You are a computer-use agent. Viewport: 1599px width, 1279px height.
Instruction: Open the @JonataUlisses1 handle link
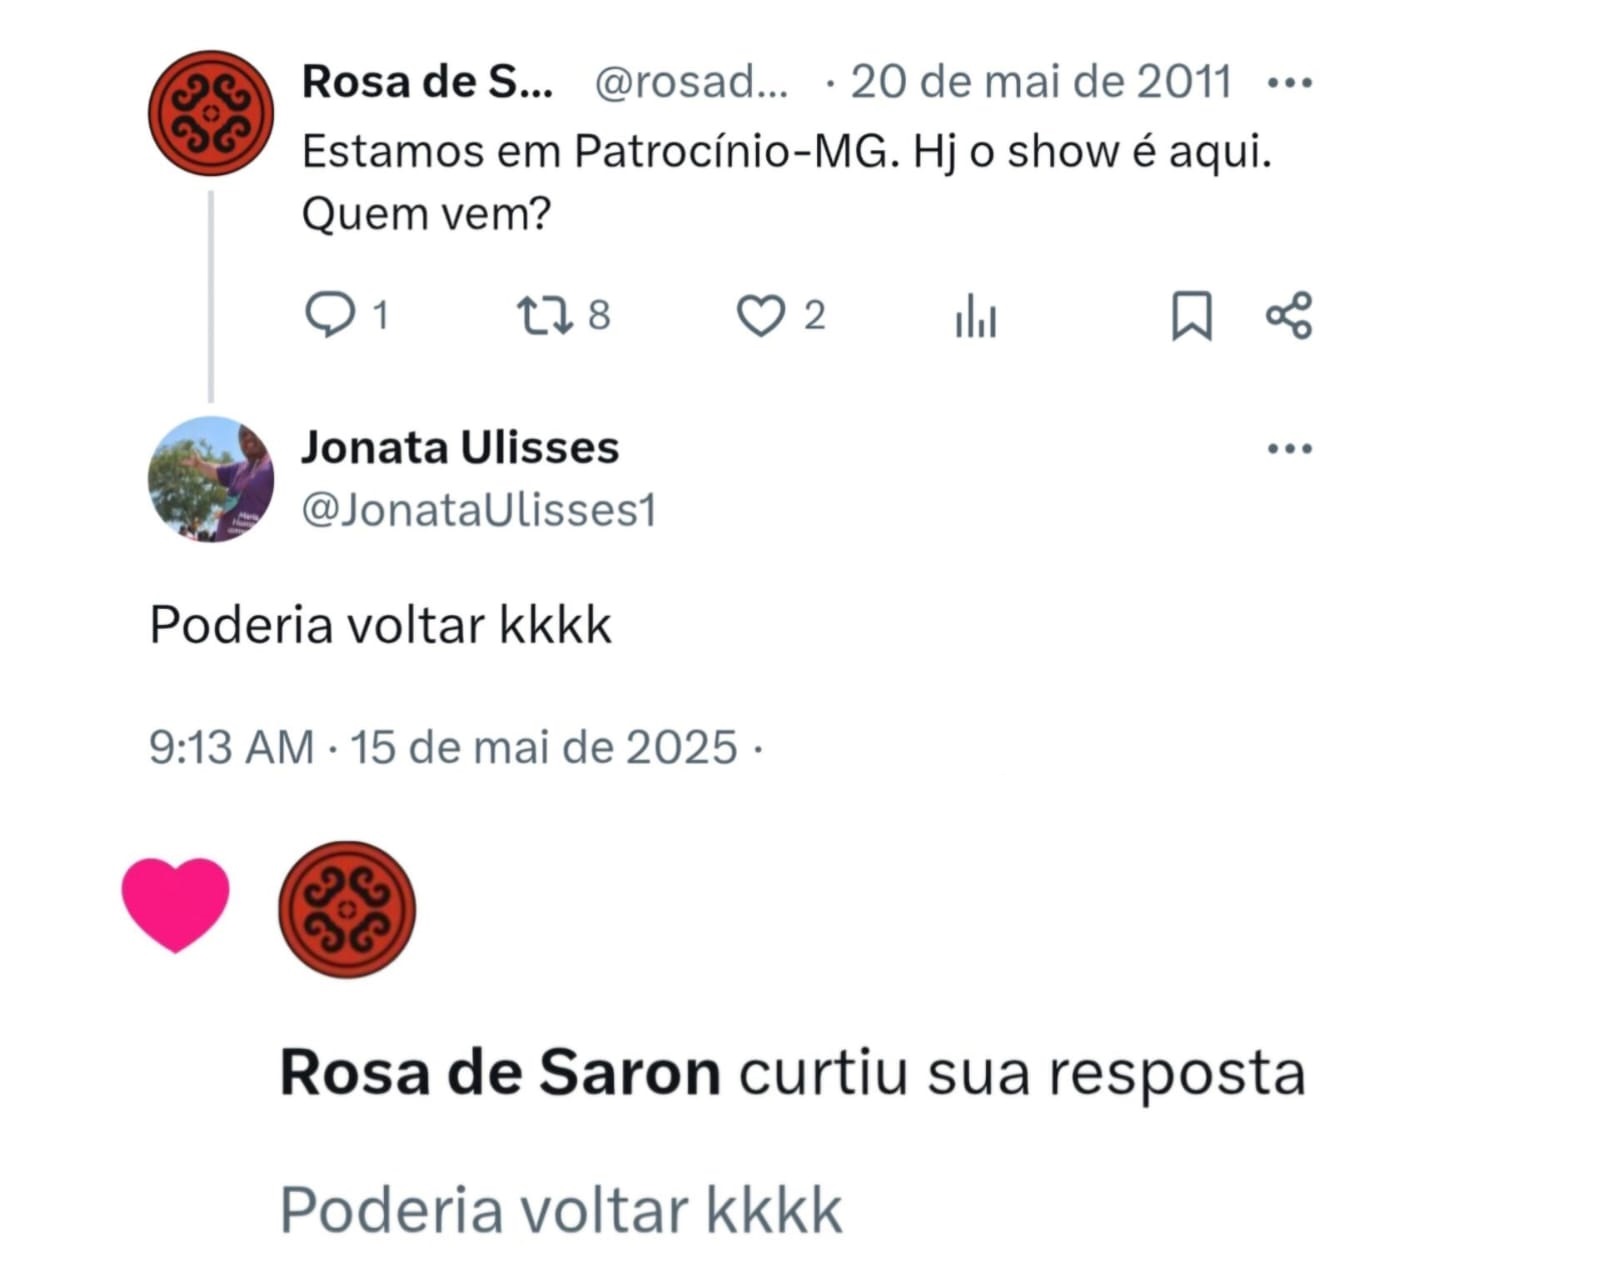click(479, 510)
